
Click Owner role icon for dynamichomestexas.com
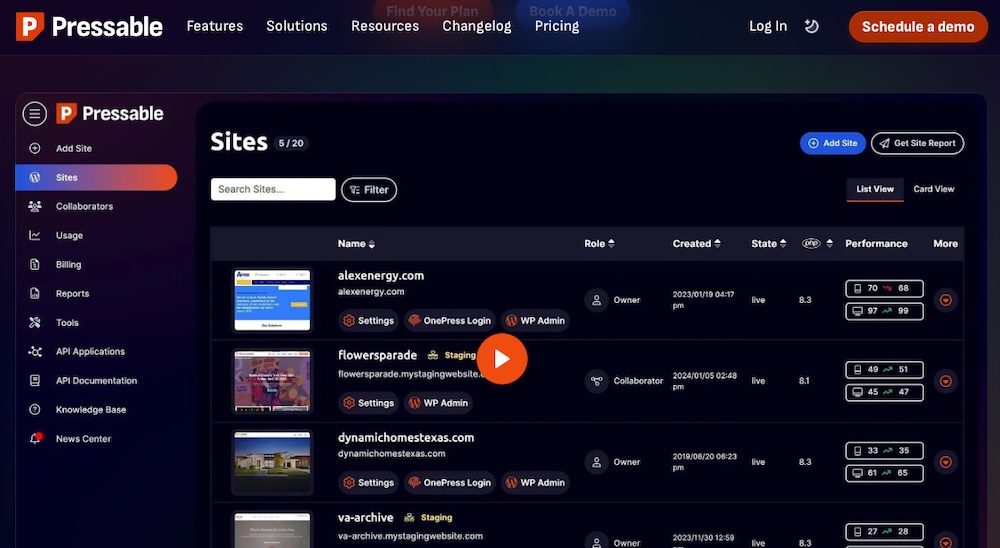[x=596, y=462]
